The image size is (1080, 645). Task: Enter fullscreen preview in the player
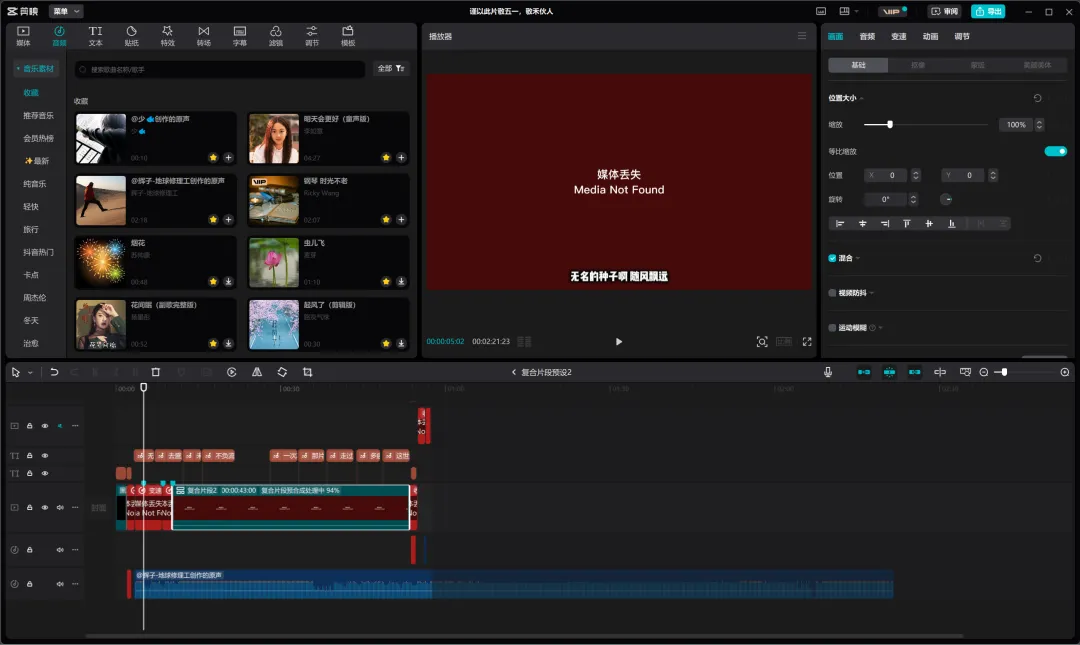[x=807, y=342]
